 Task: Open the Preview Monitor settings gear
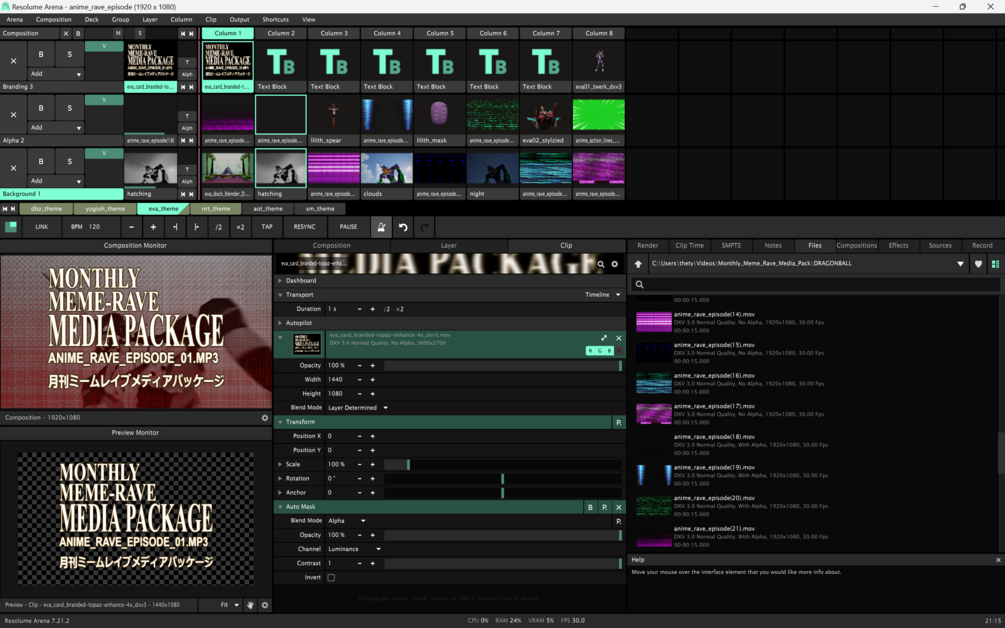point(265,605)
